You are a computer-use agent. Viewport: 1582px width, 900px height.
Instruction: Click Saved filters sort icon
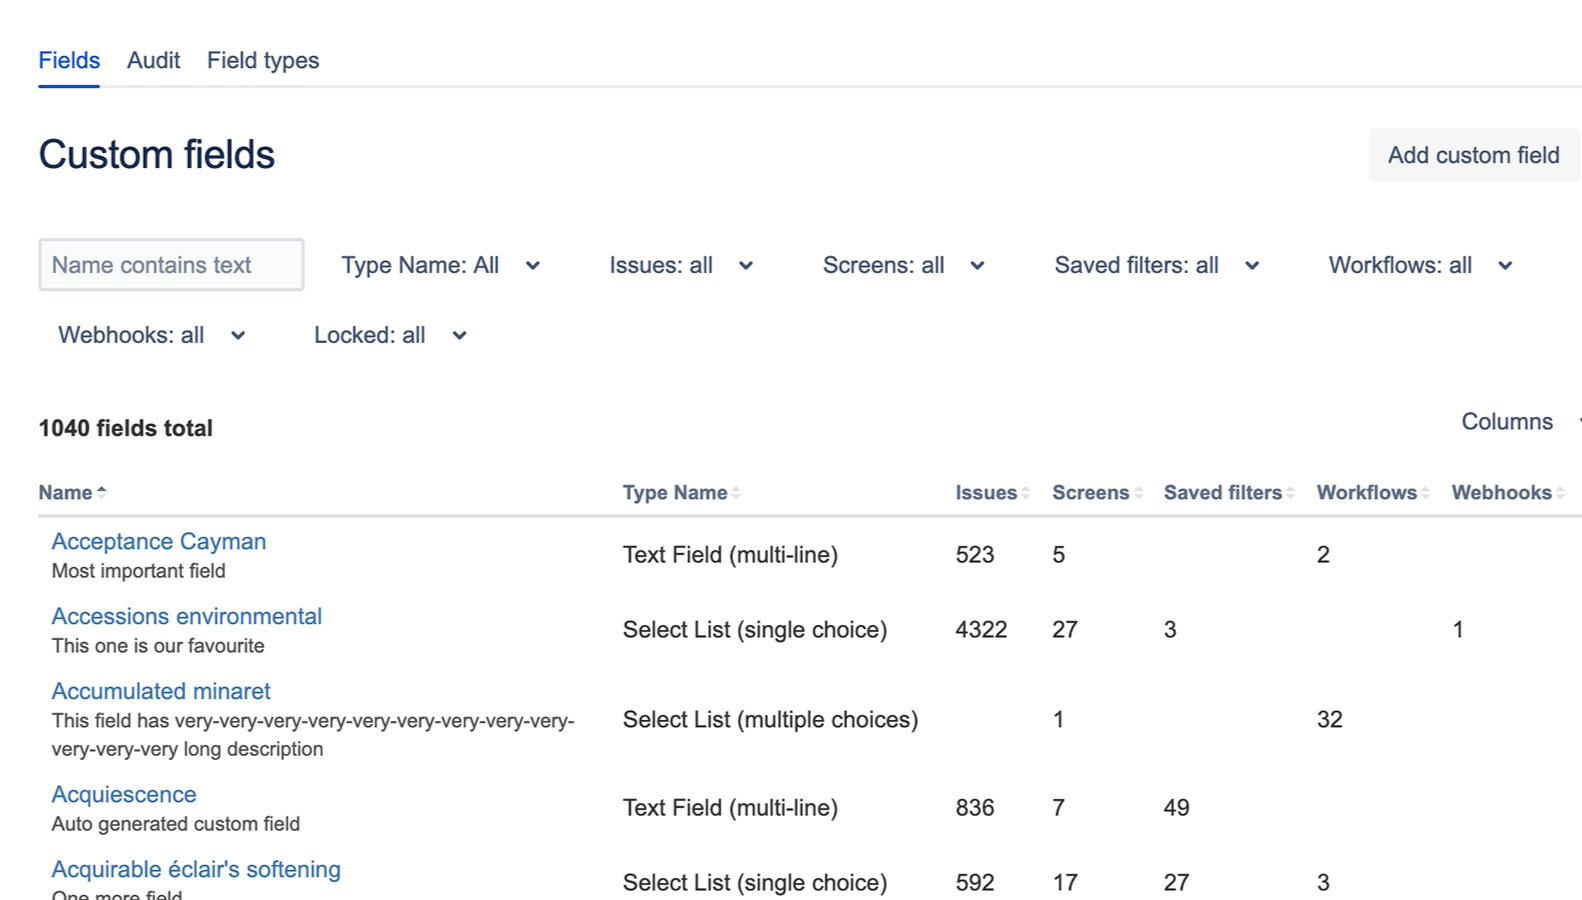coord(1291,493)
